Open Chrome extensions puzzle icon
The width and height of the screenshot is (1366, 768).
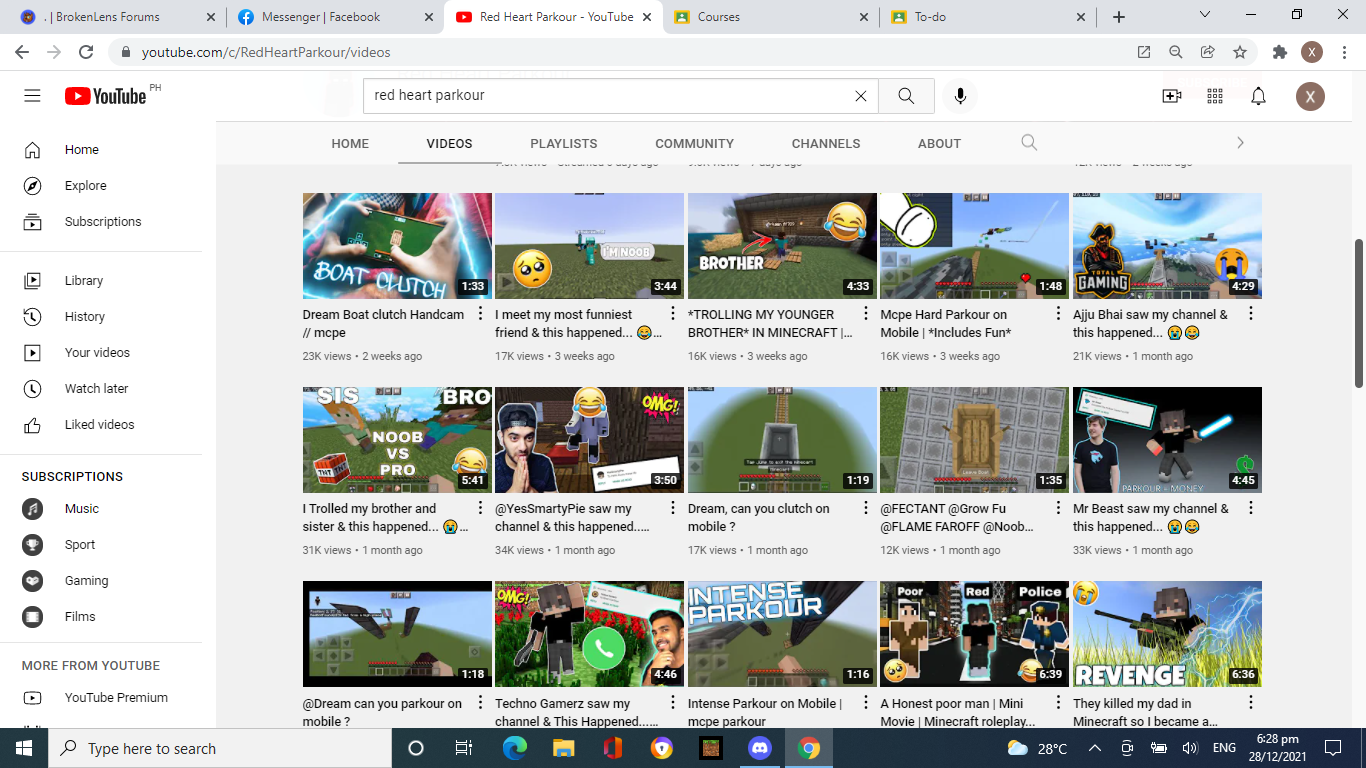1279,52
